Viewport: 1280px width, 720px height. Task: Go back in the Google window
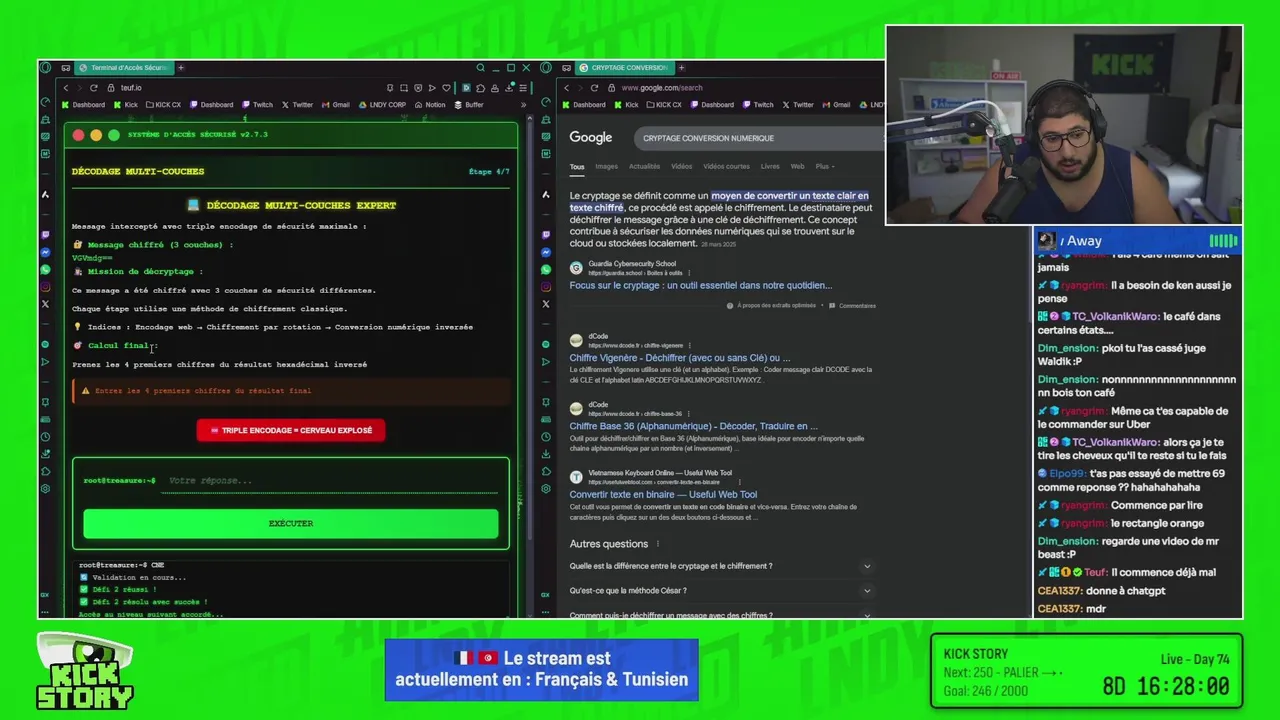(x=566, y=88)
